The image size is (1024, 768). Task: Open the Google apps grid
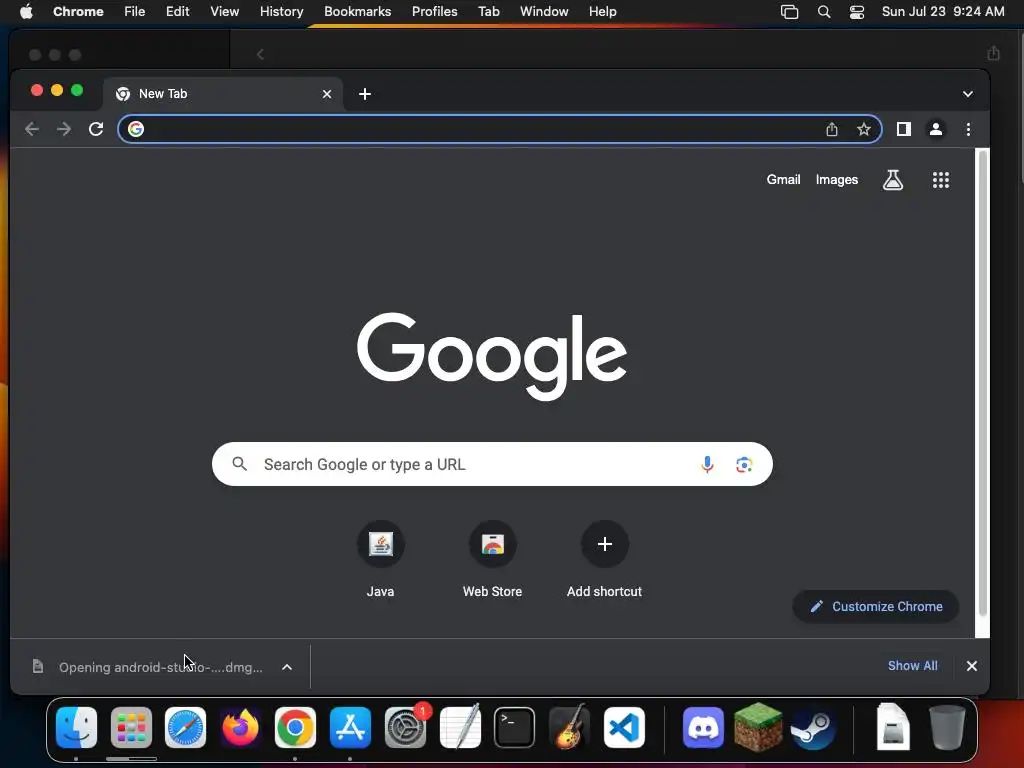tap(941, 180)
